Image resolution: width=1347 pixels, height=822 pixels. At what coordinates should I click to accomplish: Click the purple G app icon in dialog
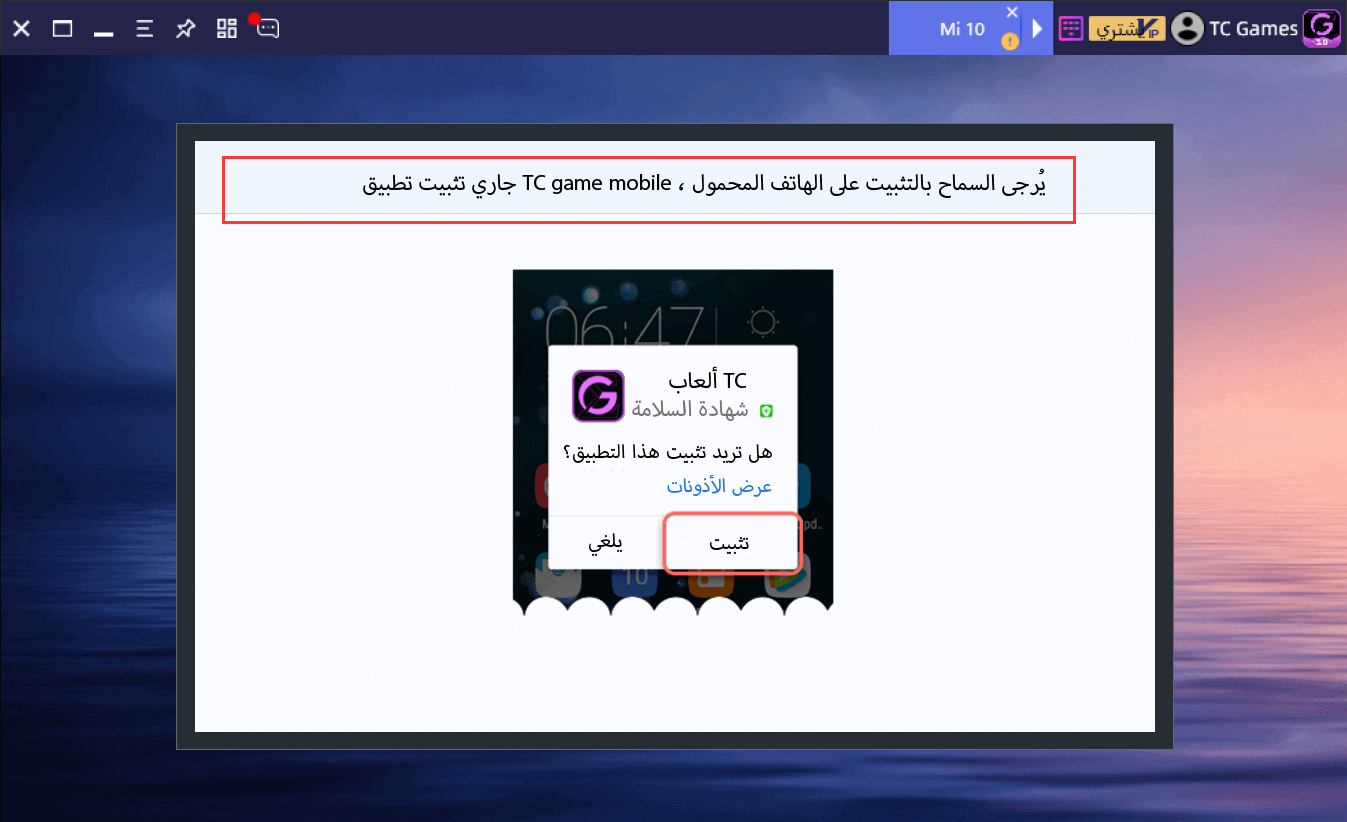click(x=598, y=395)
